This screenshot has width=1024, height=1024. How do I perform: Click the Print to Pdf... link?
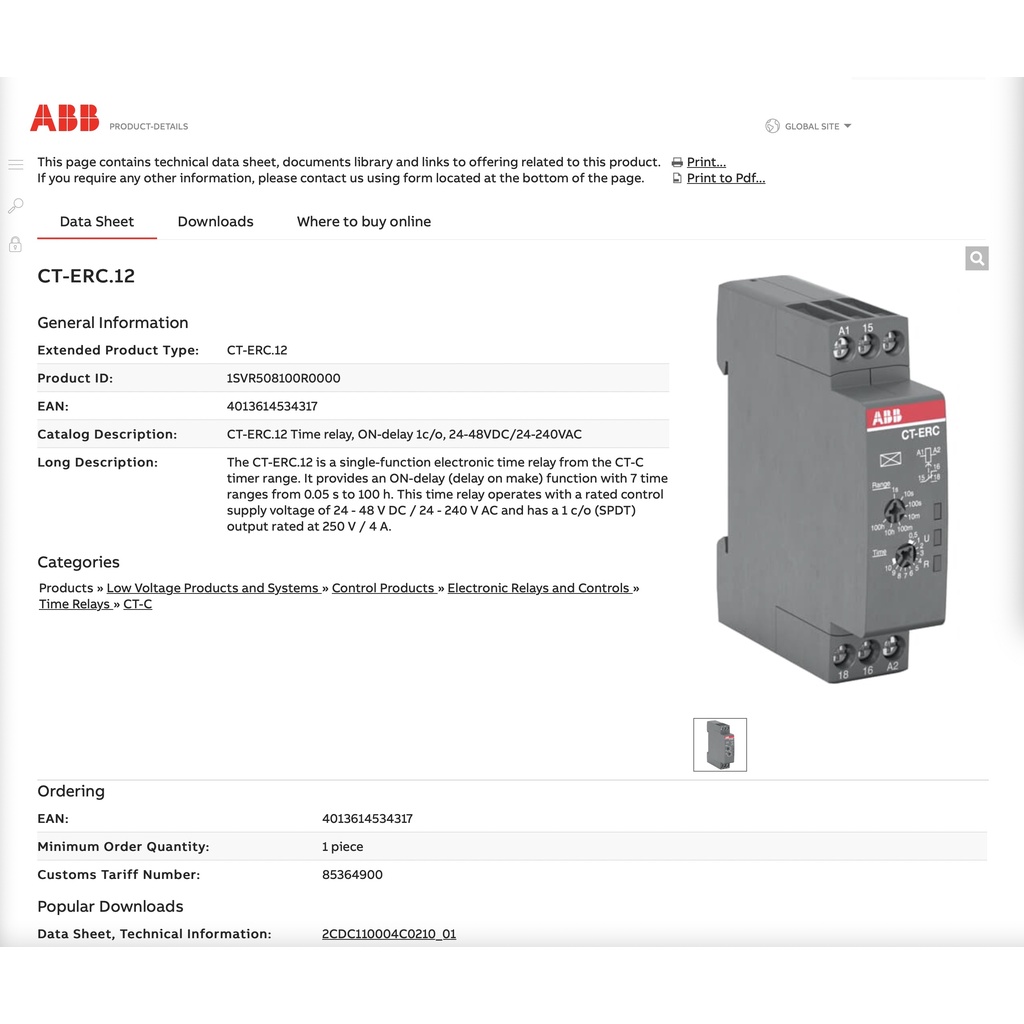tap(725, 178)
